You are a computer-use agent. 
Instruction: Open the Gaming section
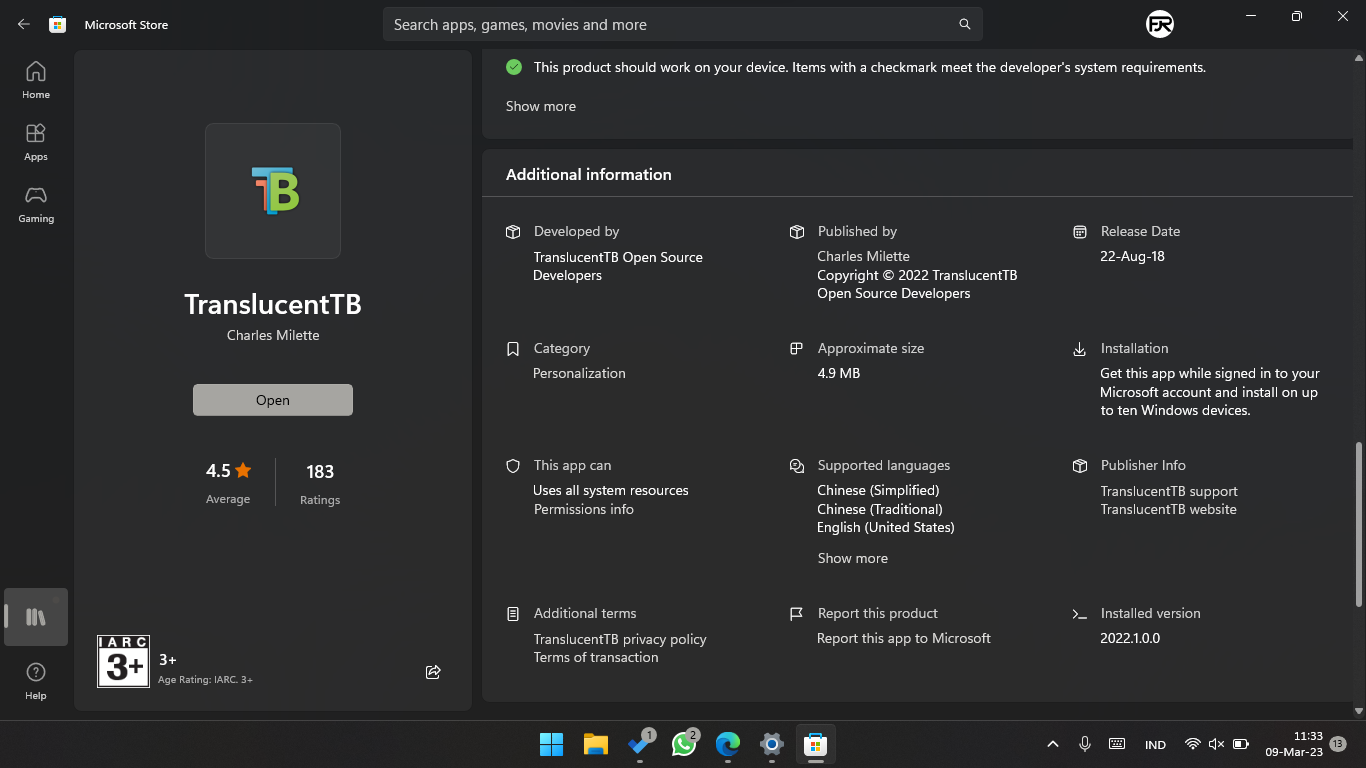[35, 204]
